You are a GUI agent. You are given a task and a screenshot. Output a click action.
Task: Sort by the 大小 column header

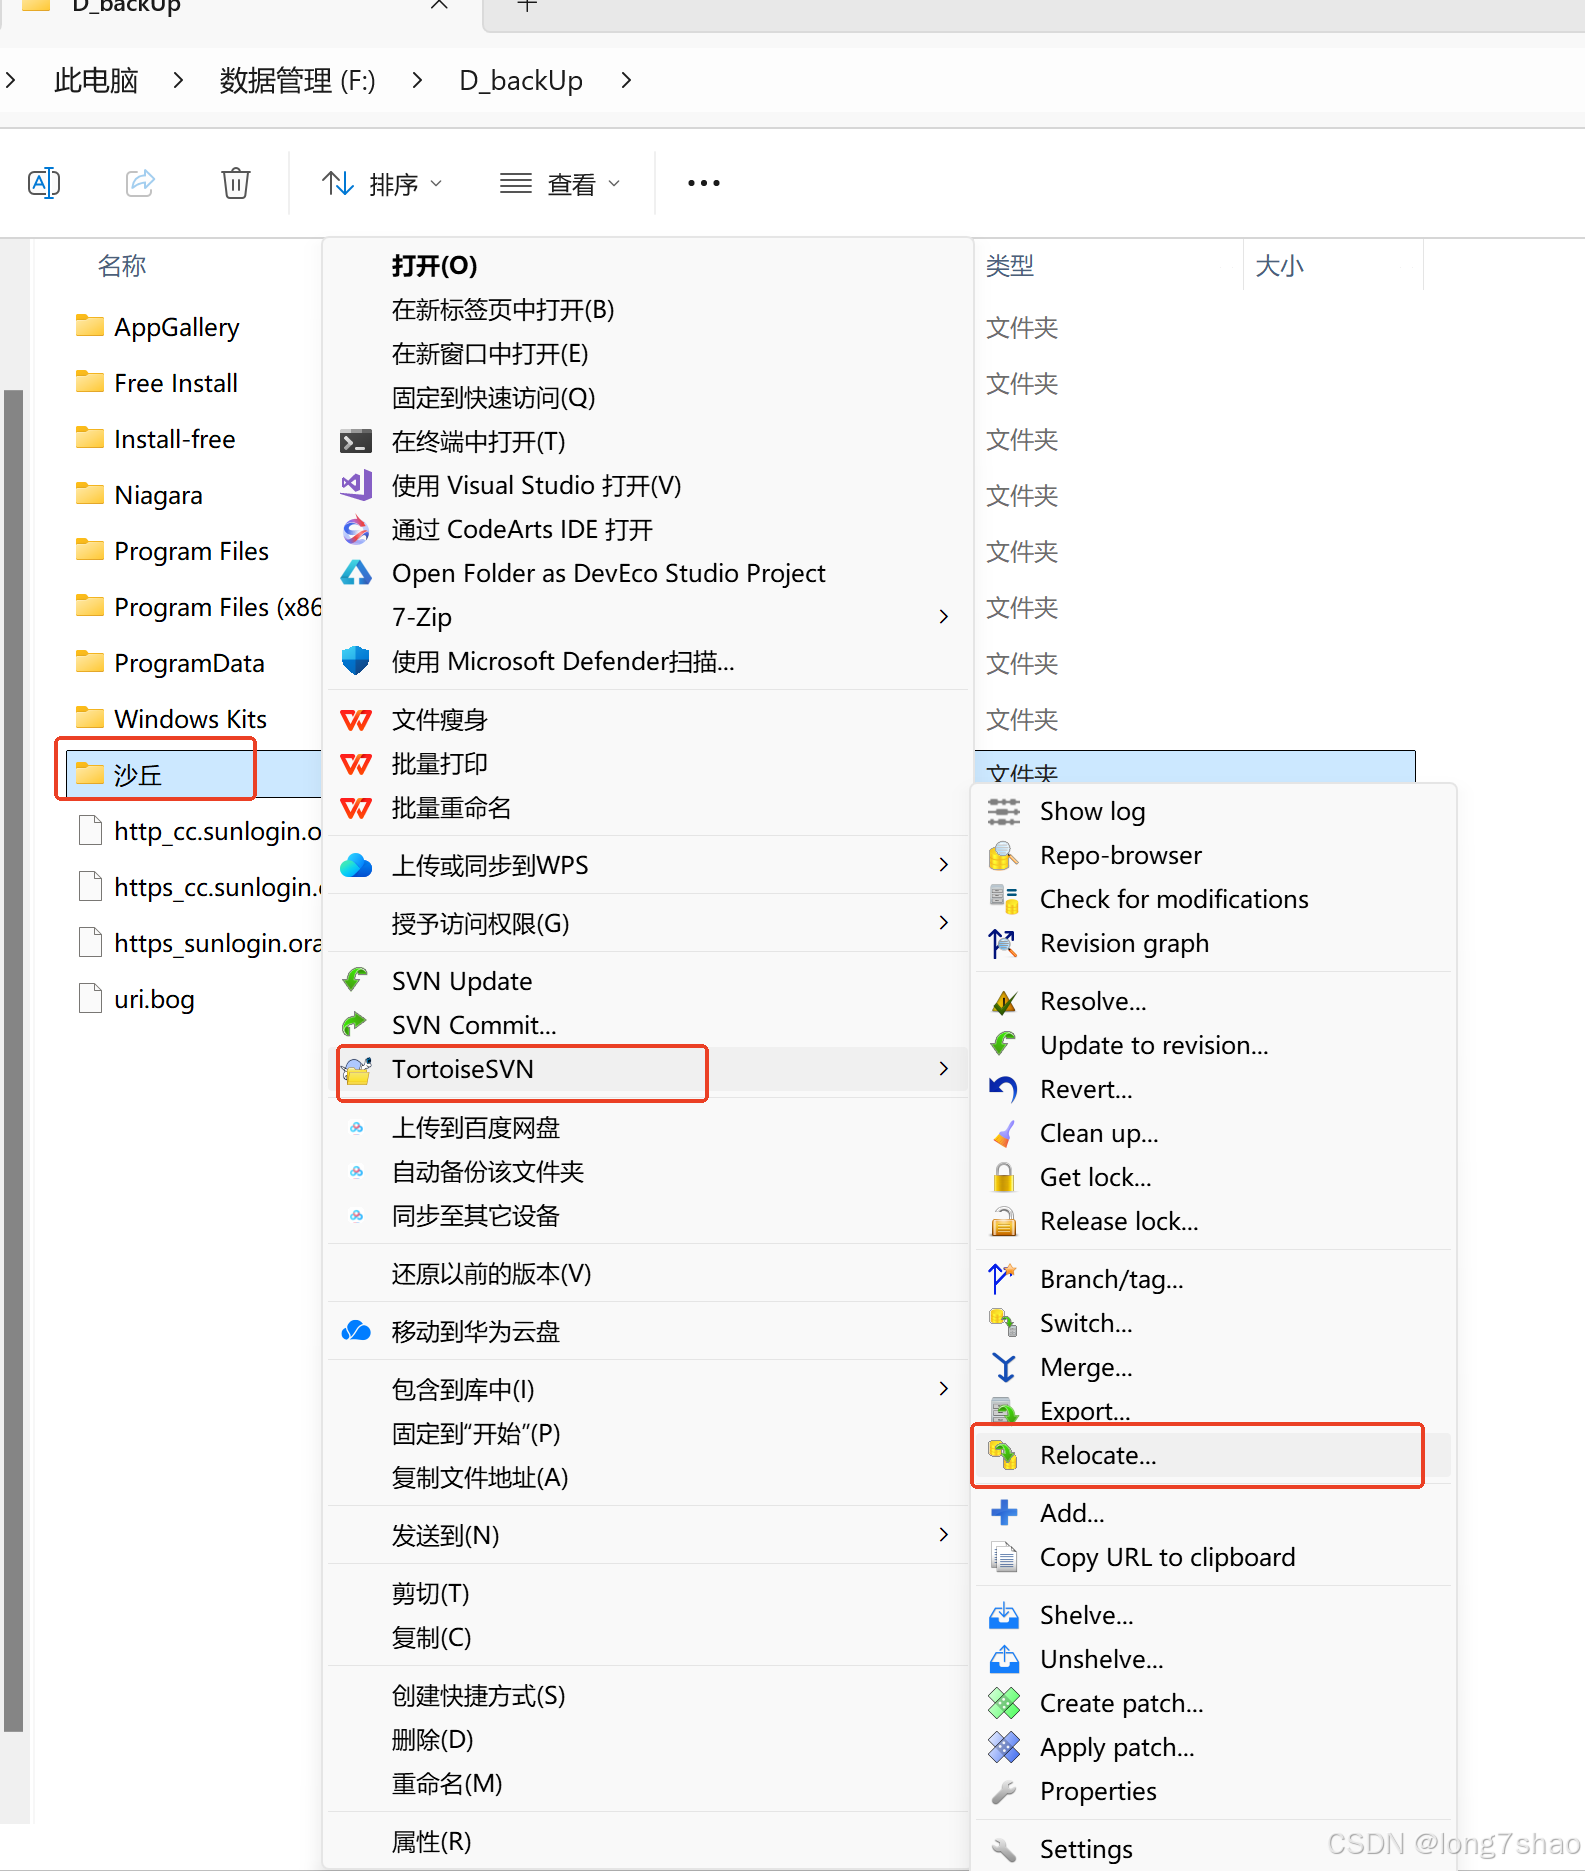point(1280,266)
